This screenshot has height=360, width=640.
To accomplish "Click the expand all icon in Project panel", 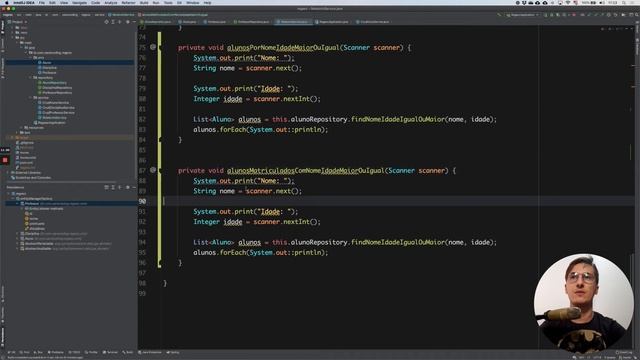I will point(113,22).
